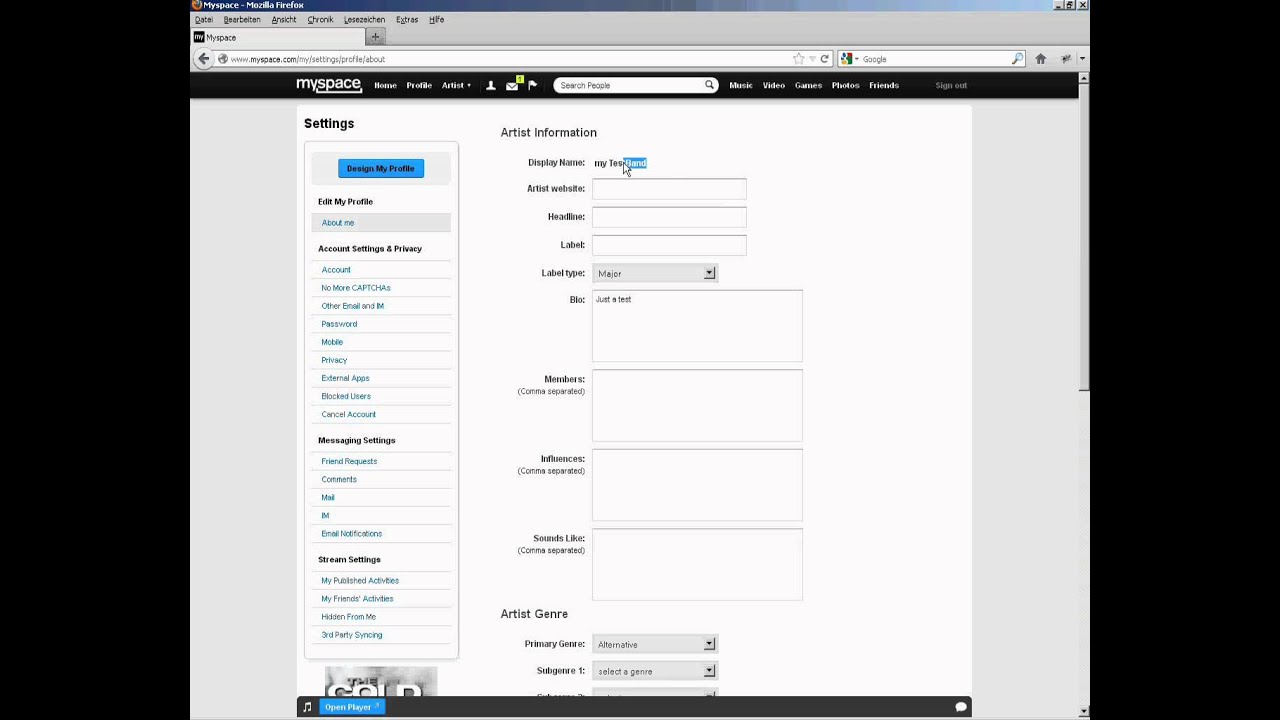Open friend requests person icon in Myspace bar
The height and width of the screenshot is (720, 1280).
tap(490, 85)
